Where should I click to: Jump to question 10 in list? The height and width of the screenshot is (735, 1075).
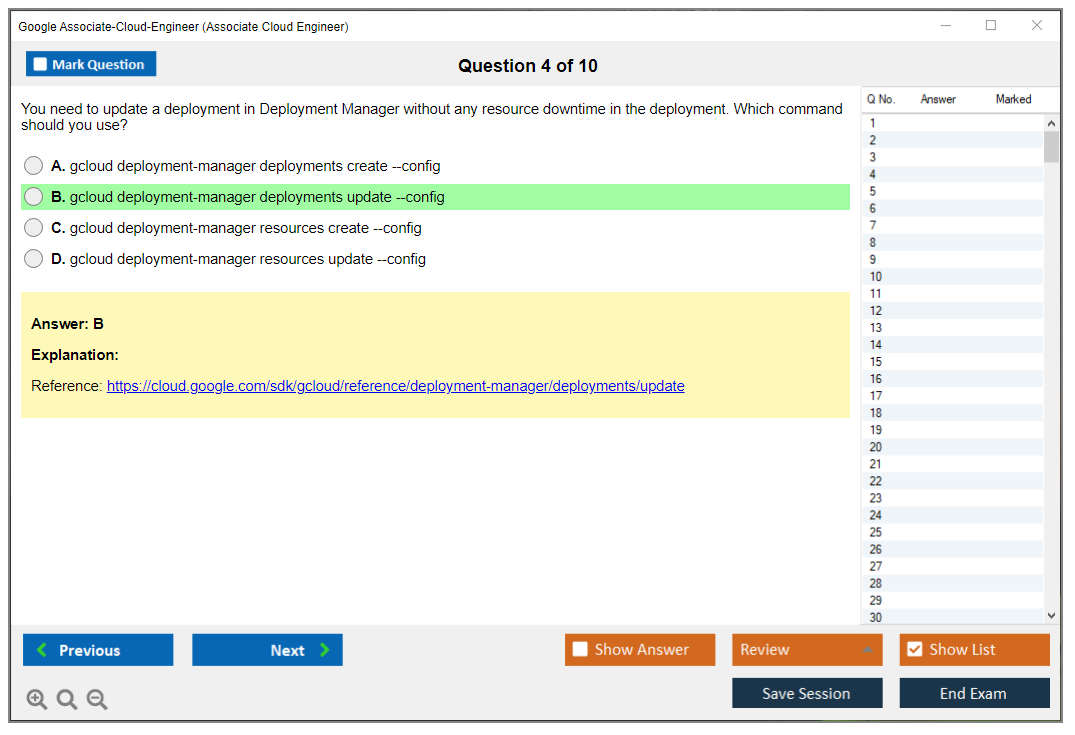tap(876, 277)
